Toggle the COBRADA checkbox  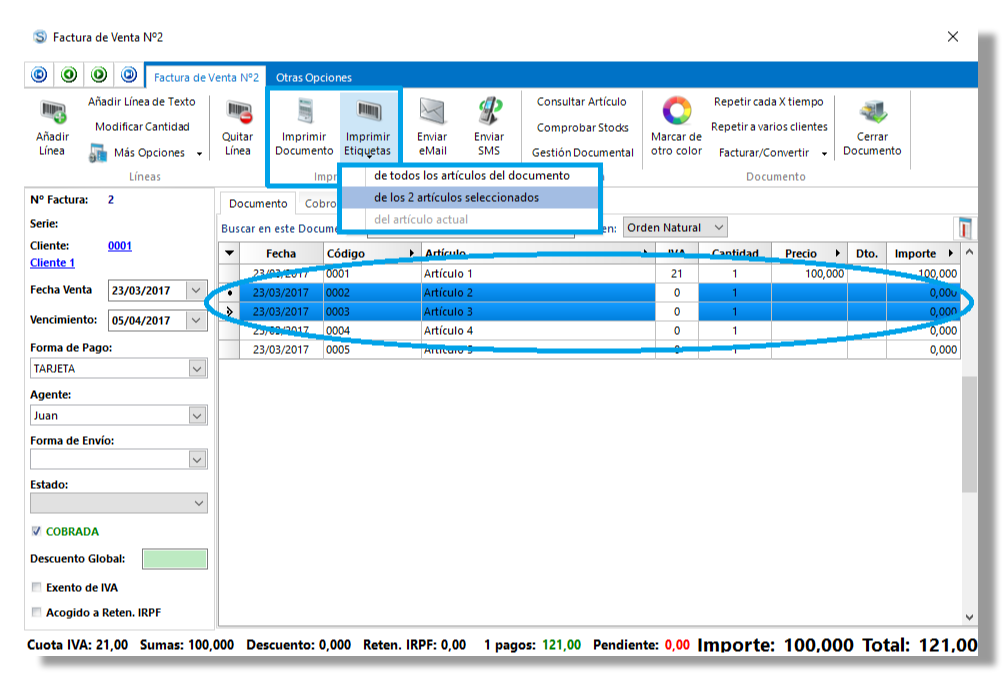(37, 532)
